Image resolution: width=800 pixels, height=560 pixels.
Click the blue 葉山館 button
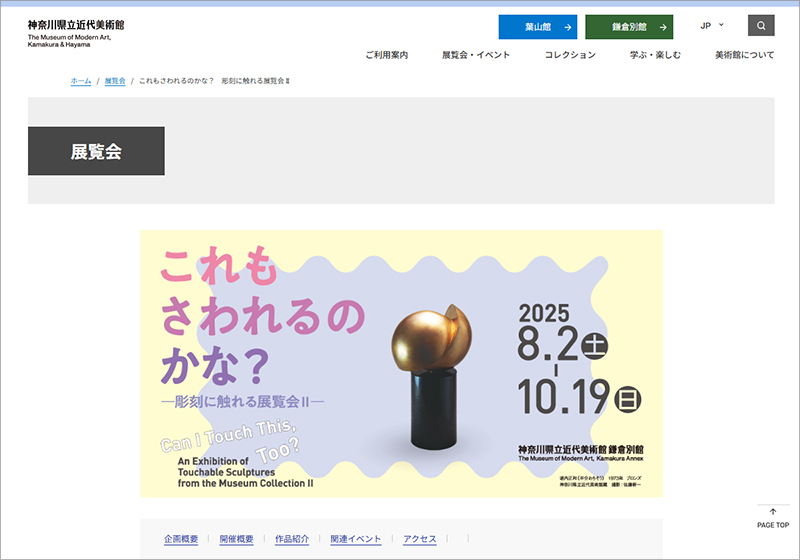tap(537, 27)
